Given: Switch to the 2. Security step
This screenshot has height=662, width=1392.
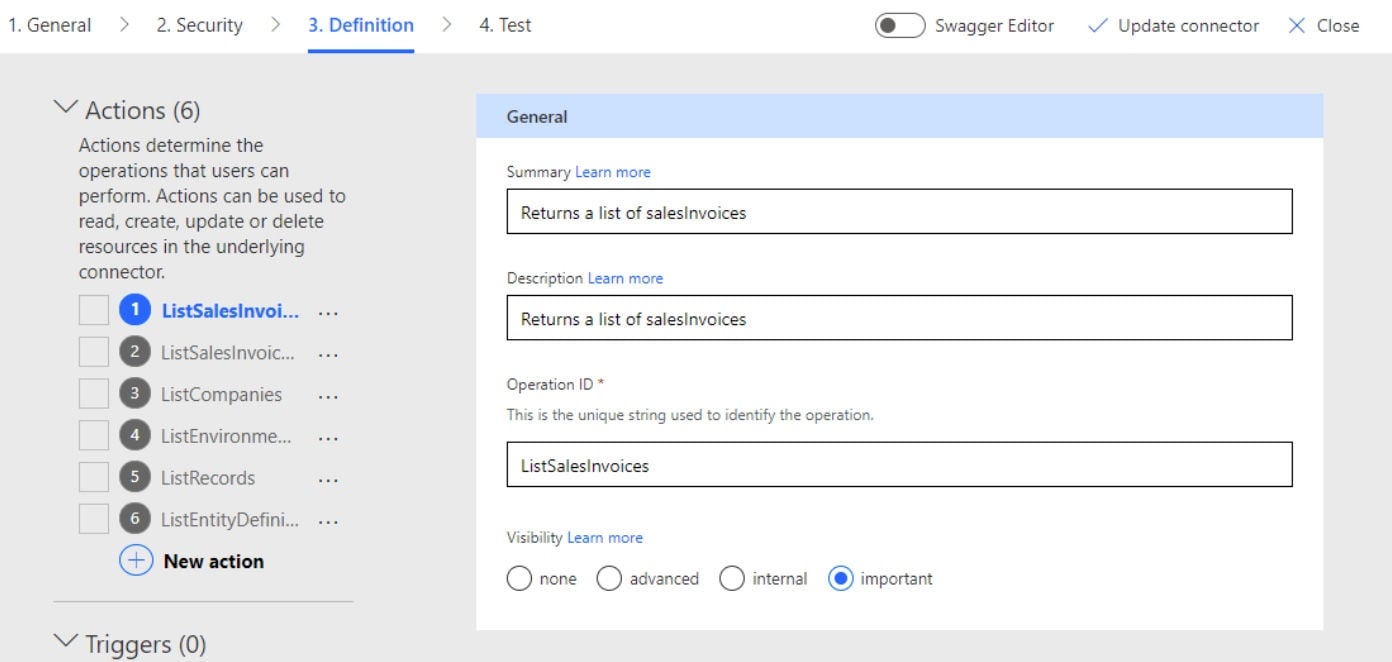Looking at the screenshot, I should pyautogui.click(x=199, y=25).
